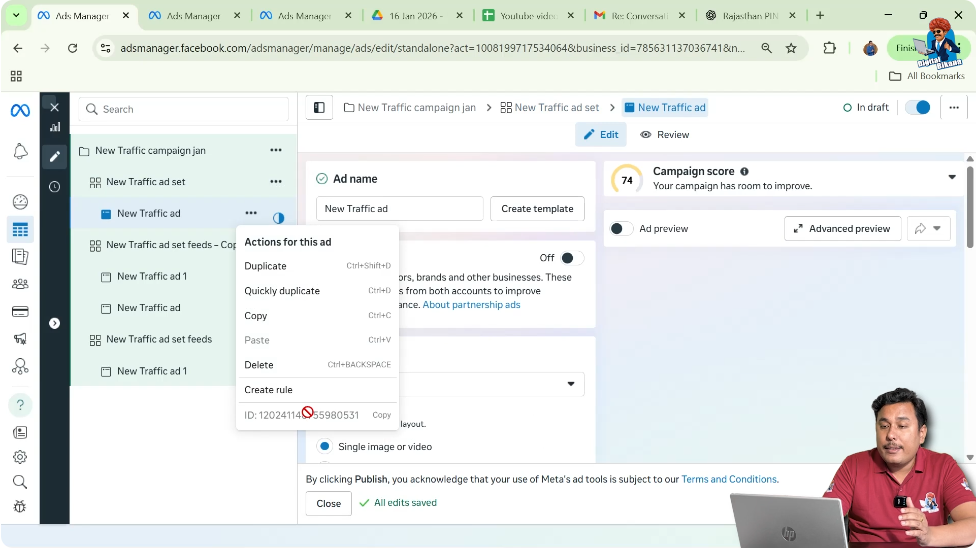
Task: Open notifications bell in left rail
Action: tap(20, 151)
